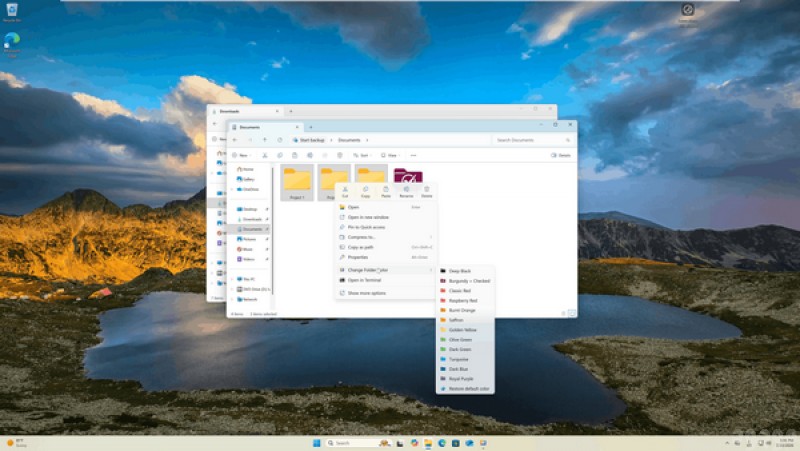Open the Recycle Bin desktop icon
Screen dimensions: 800x451
click(12, 12)
